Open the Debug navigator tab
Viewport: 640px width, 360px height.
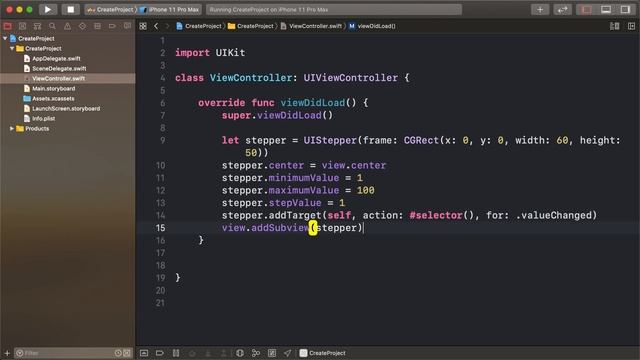point(97,26)
